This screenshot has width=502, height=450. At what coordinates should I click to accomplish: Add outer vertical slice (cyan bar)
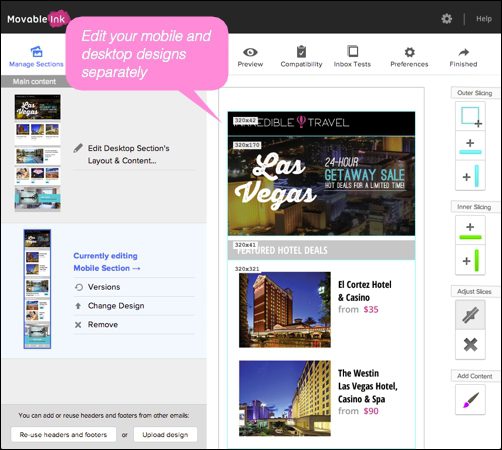point(470,175)
